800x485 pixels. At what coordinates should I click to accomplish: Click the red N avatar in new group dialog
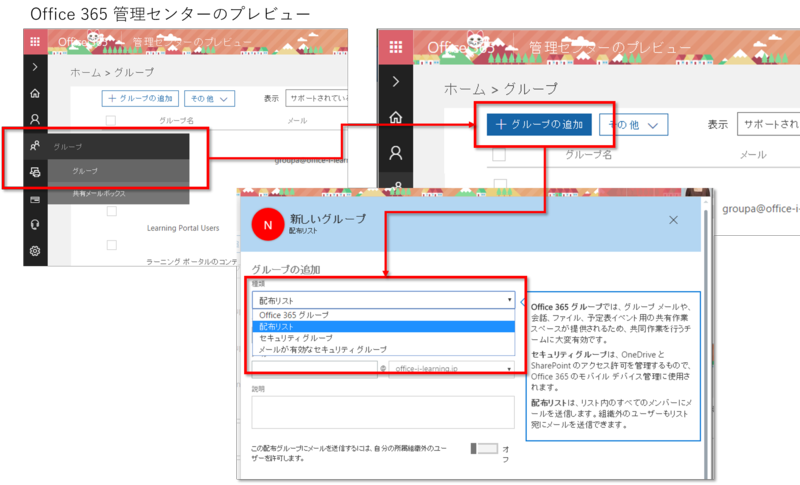pyautogui.click(x=268, y=224)
